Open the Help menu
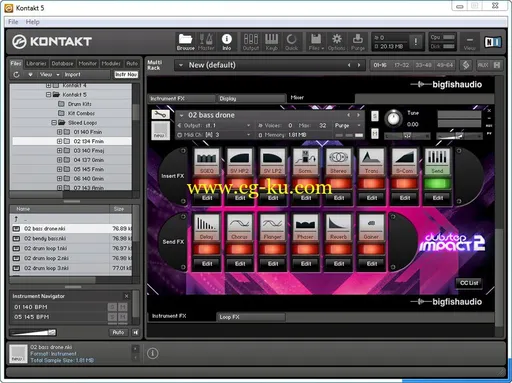This screenshot has width=512, height=383. point(32,22)
